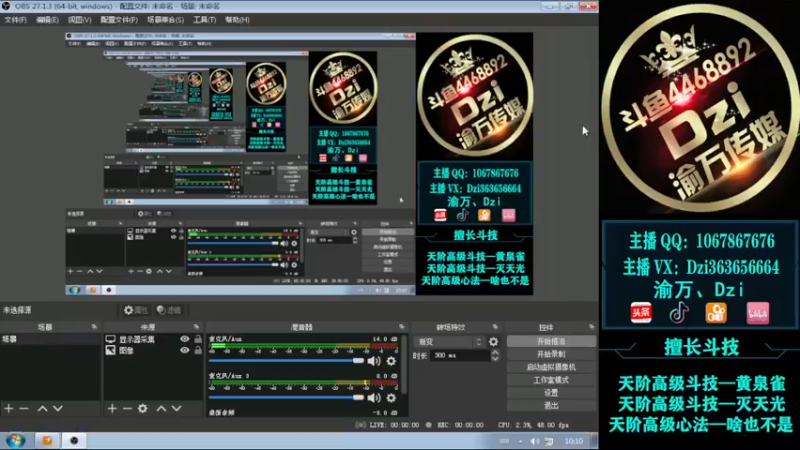Click the CPU: 2.3%, 48.00 fps status

click(533, 425)
